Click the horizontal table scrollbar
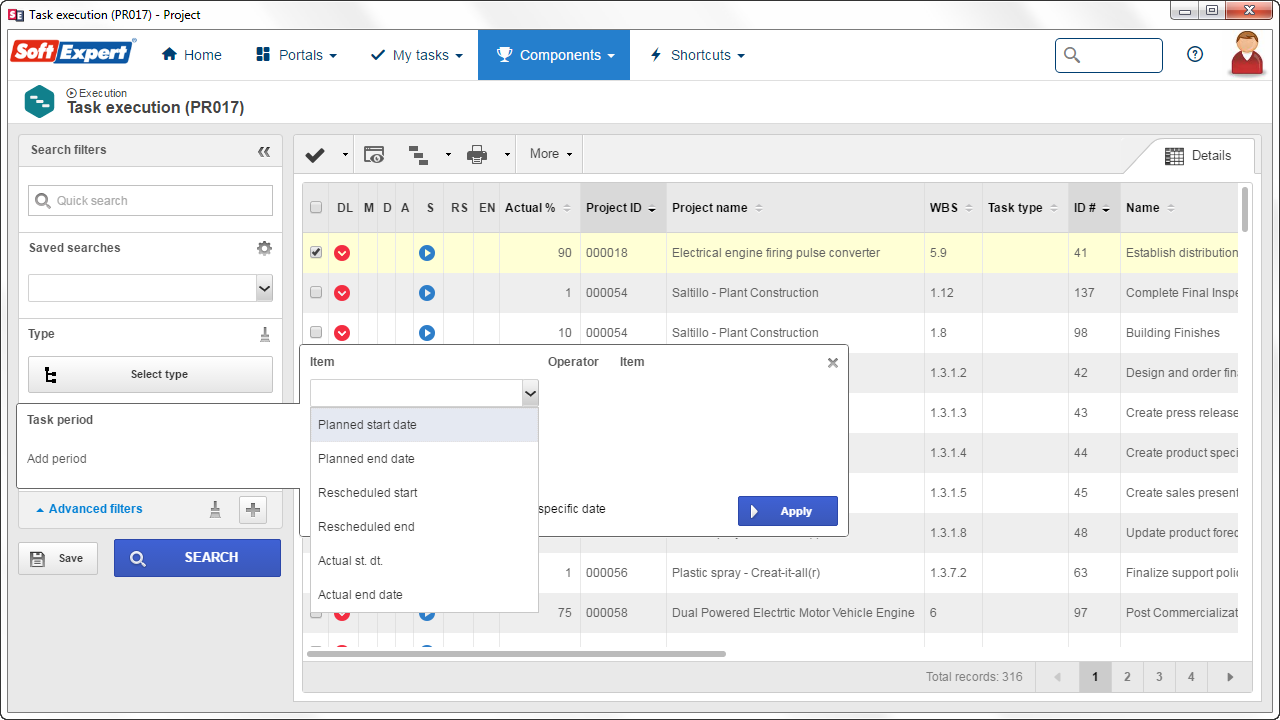 click(516, 654)
